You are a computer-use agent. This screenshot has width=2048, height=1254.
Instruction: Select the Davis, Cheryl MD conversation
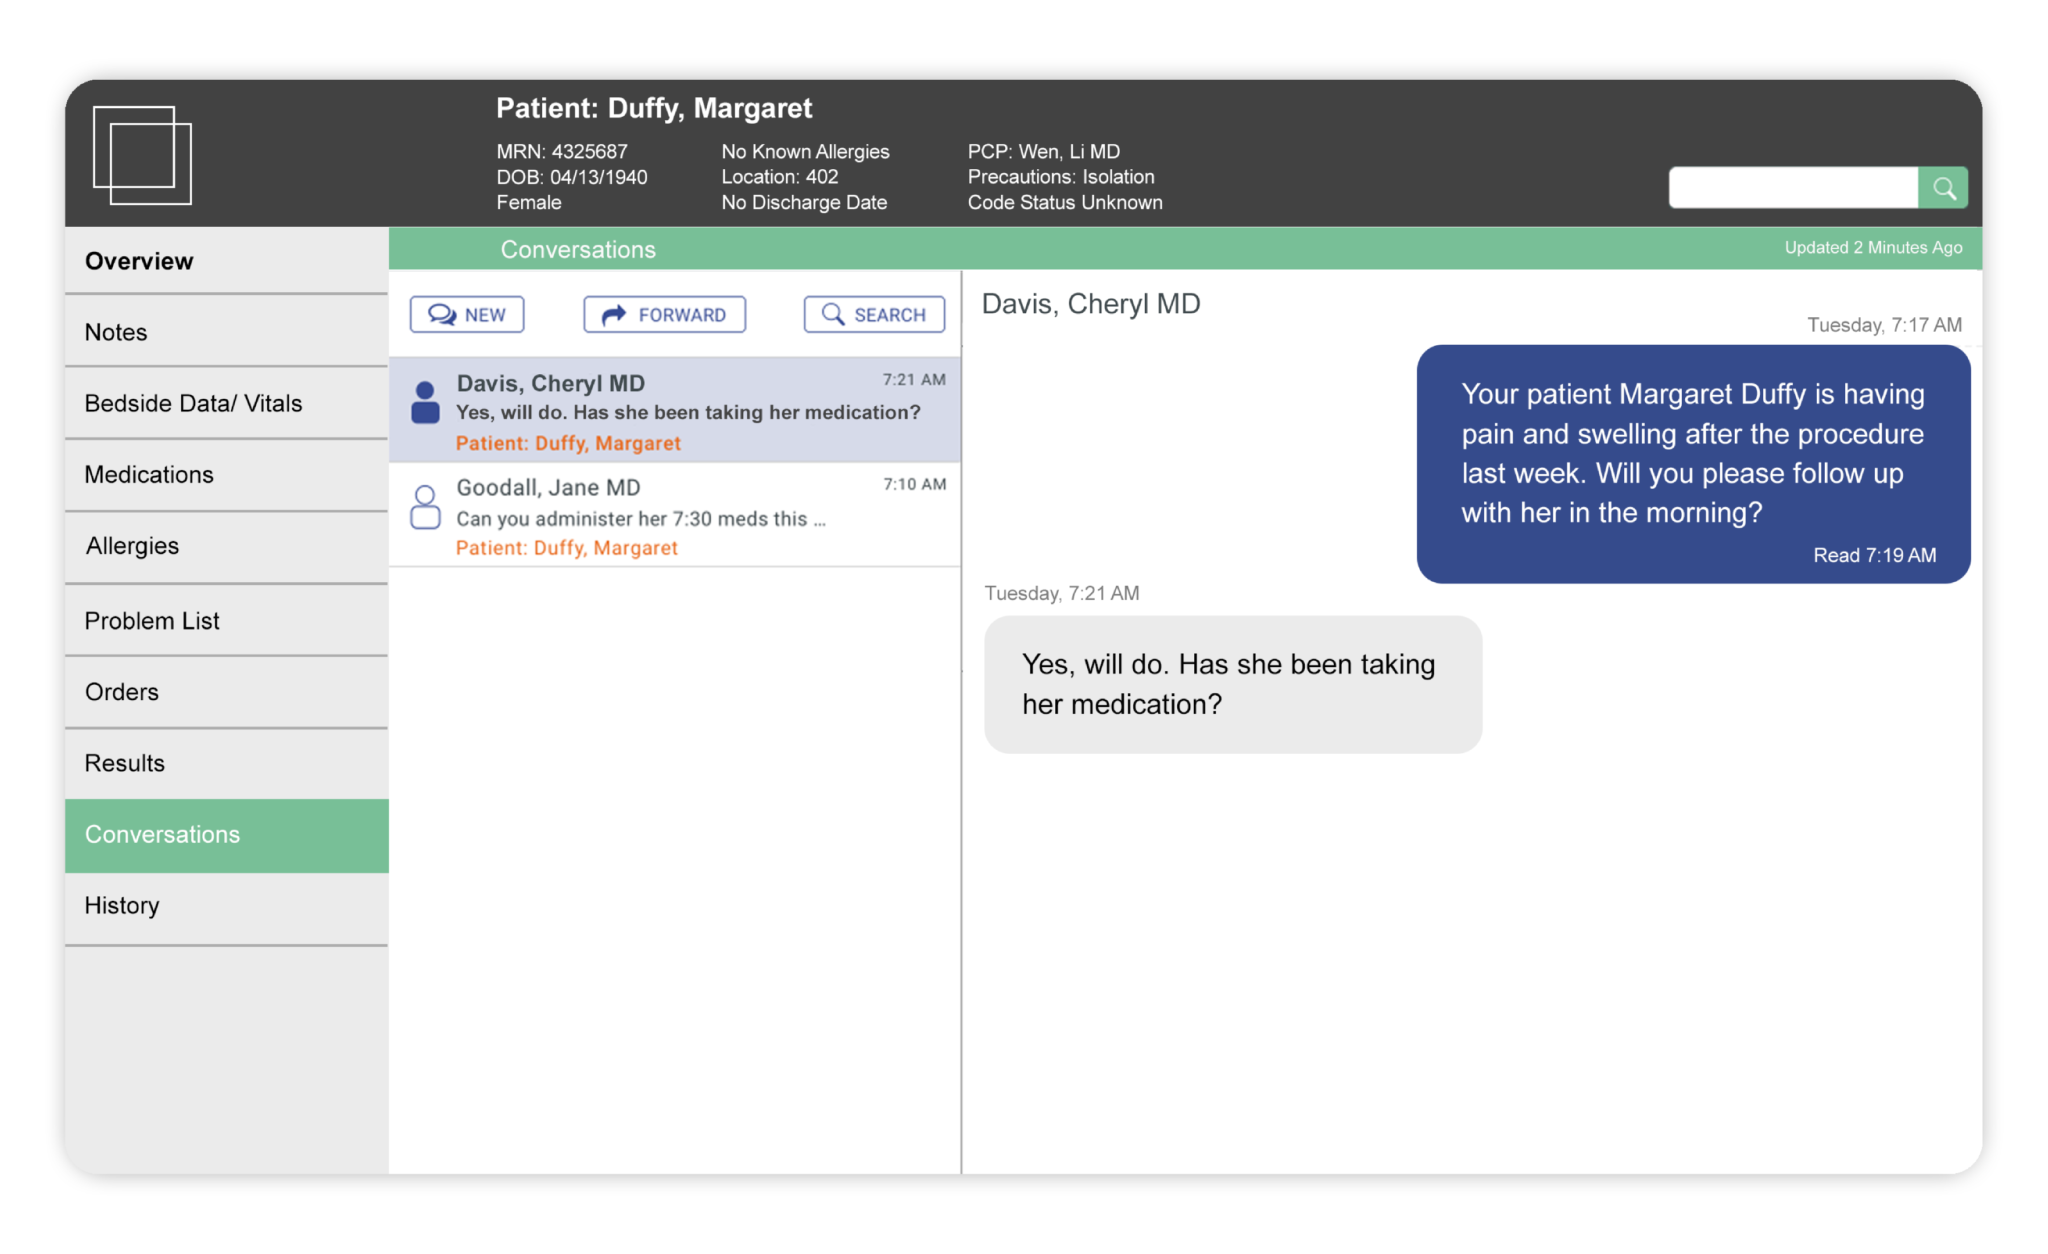tap(675, 410)
